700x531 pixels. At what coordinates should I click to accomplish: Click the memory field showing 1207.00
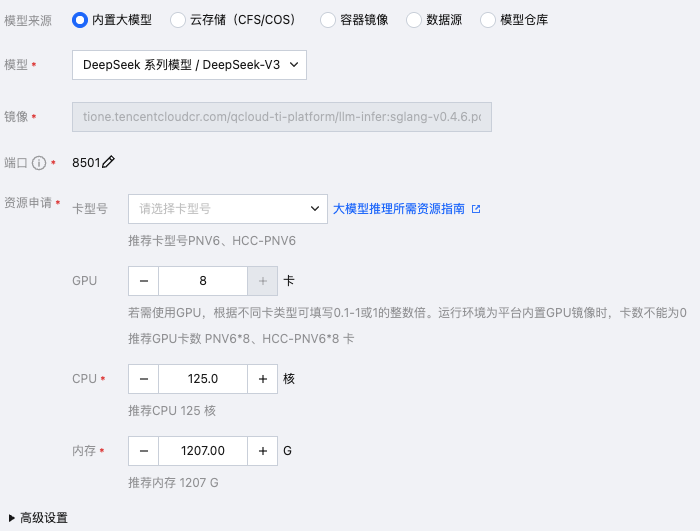coord(203,451)
